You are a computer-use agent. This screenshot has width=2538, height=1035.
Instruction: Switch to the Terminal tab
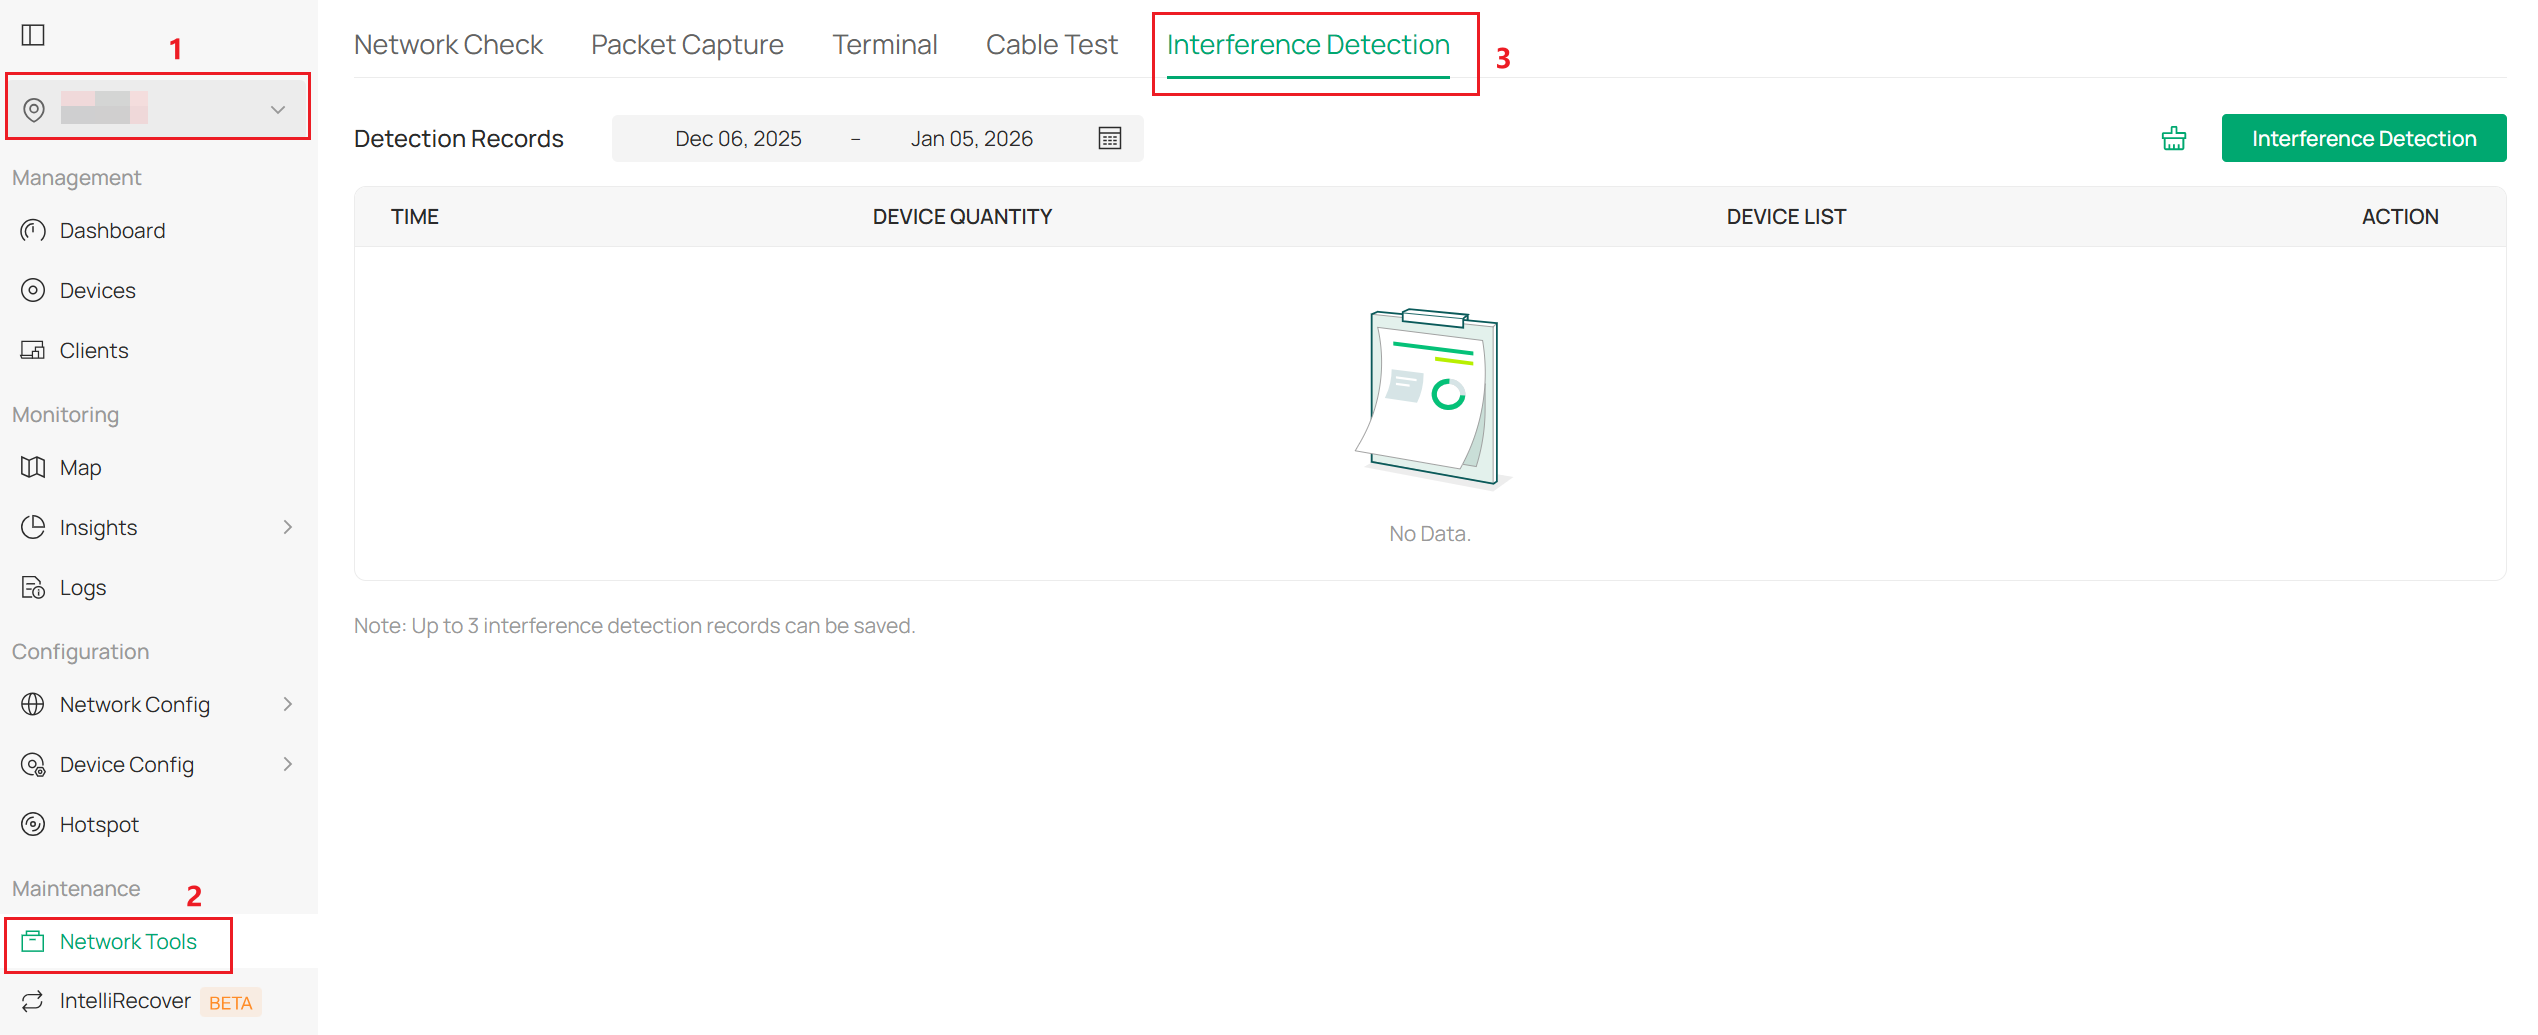(x=884, y=44)
